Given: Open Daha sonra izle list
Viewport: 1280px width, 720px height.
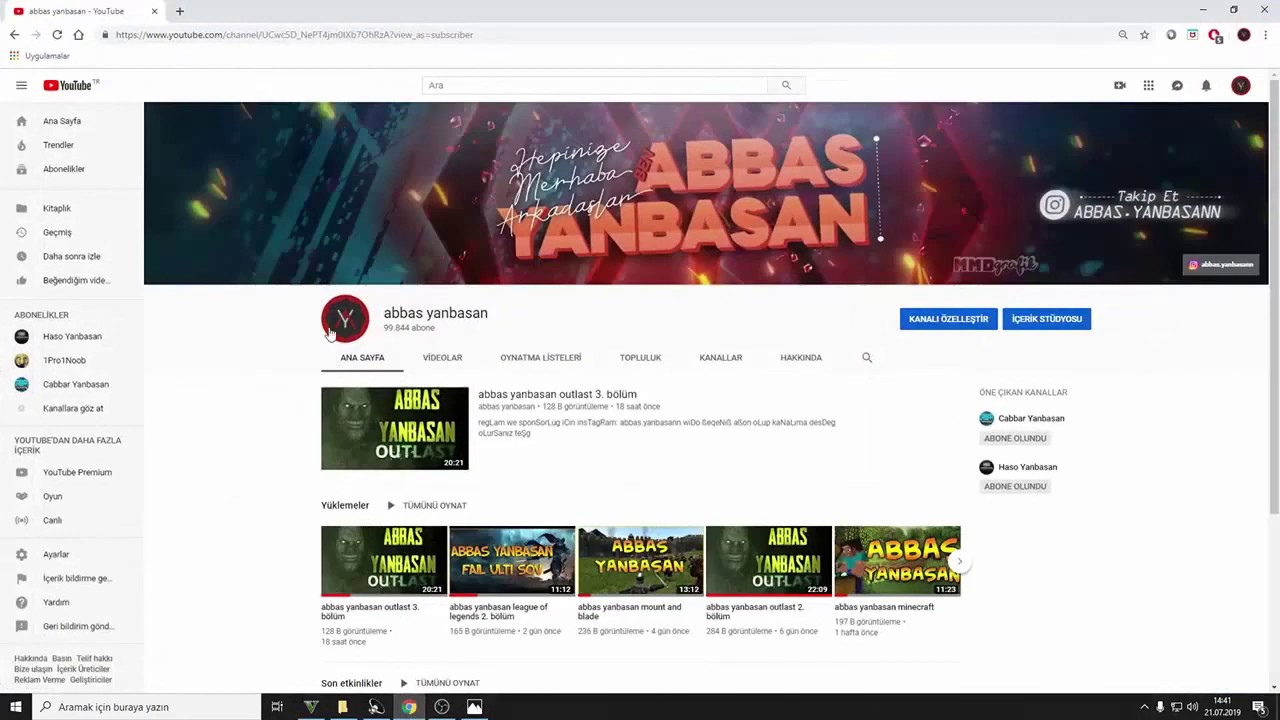Looking at the screenshot, I should 72,256.
